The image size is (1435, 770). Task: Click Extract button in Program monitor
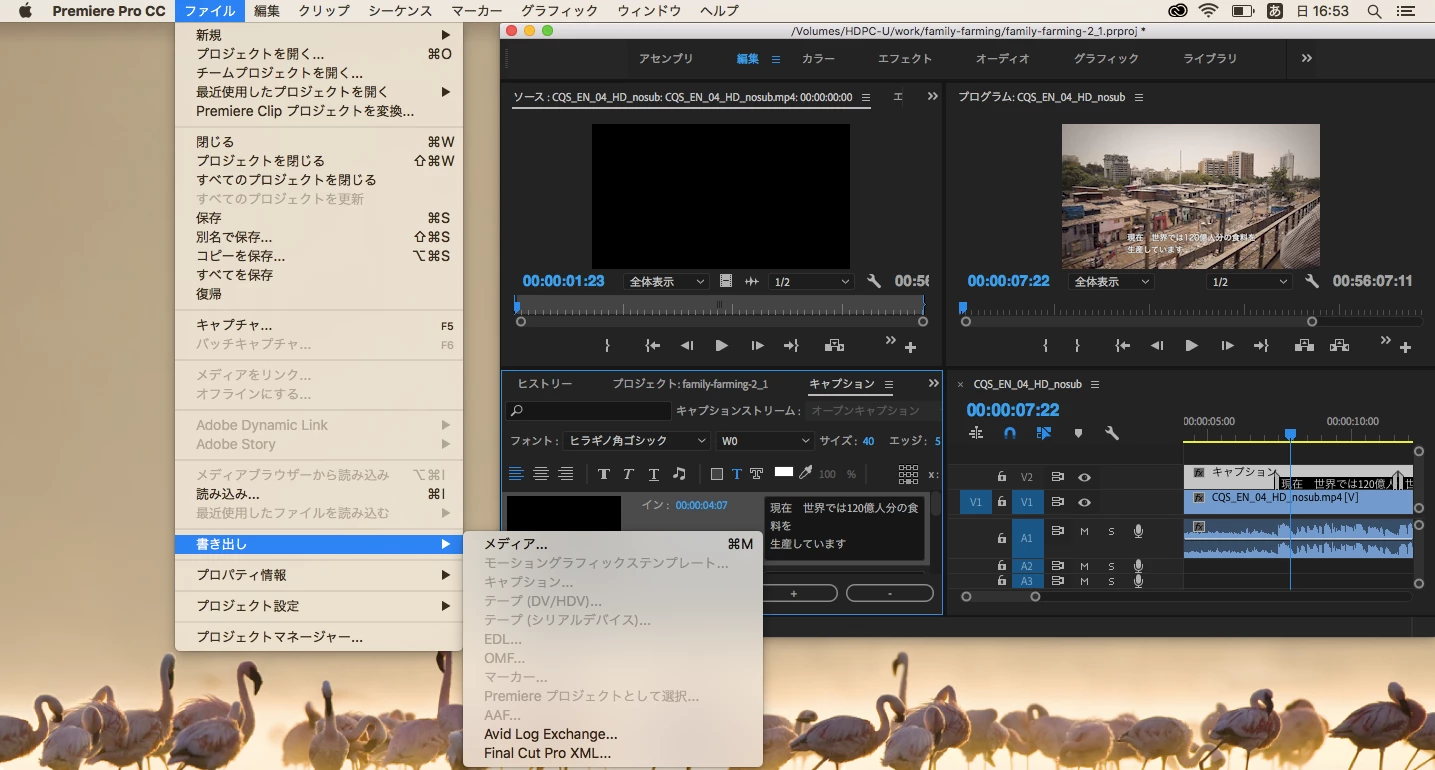(x=1339, y=346)
